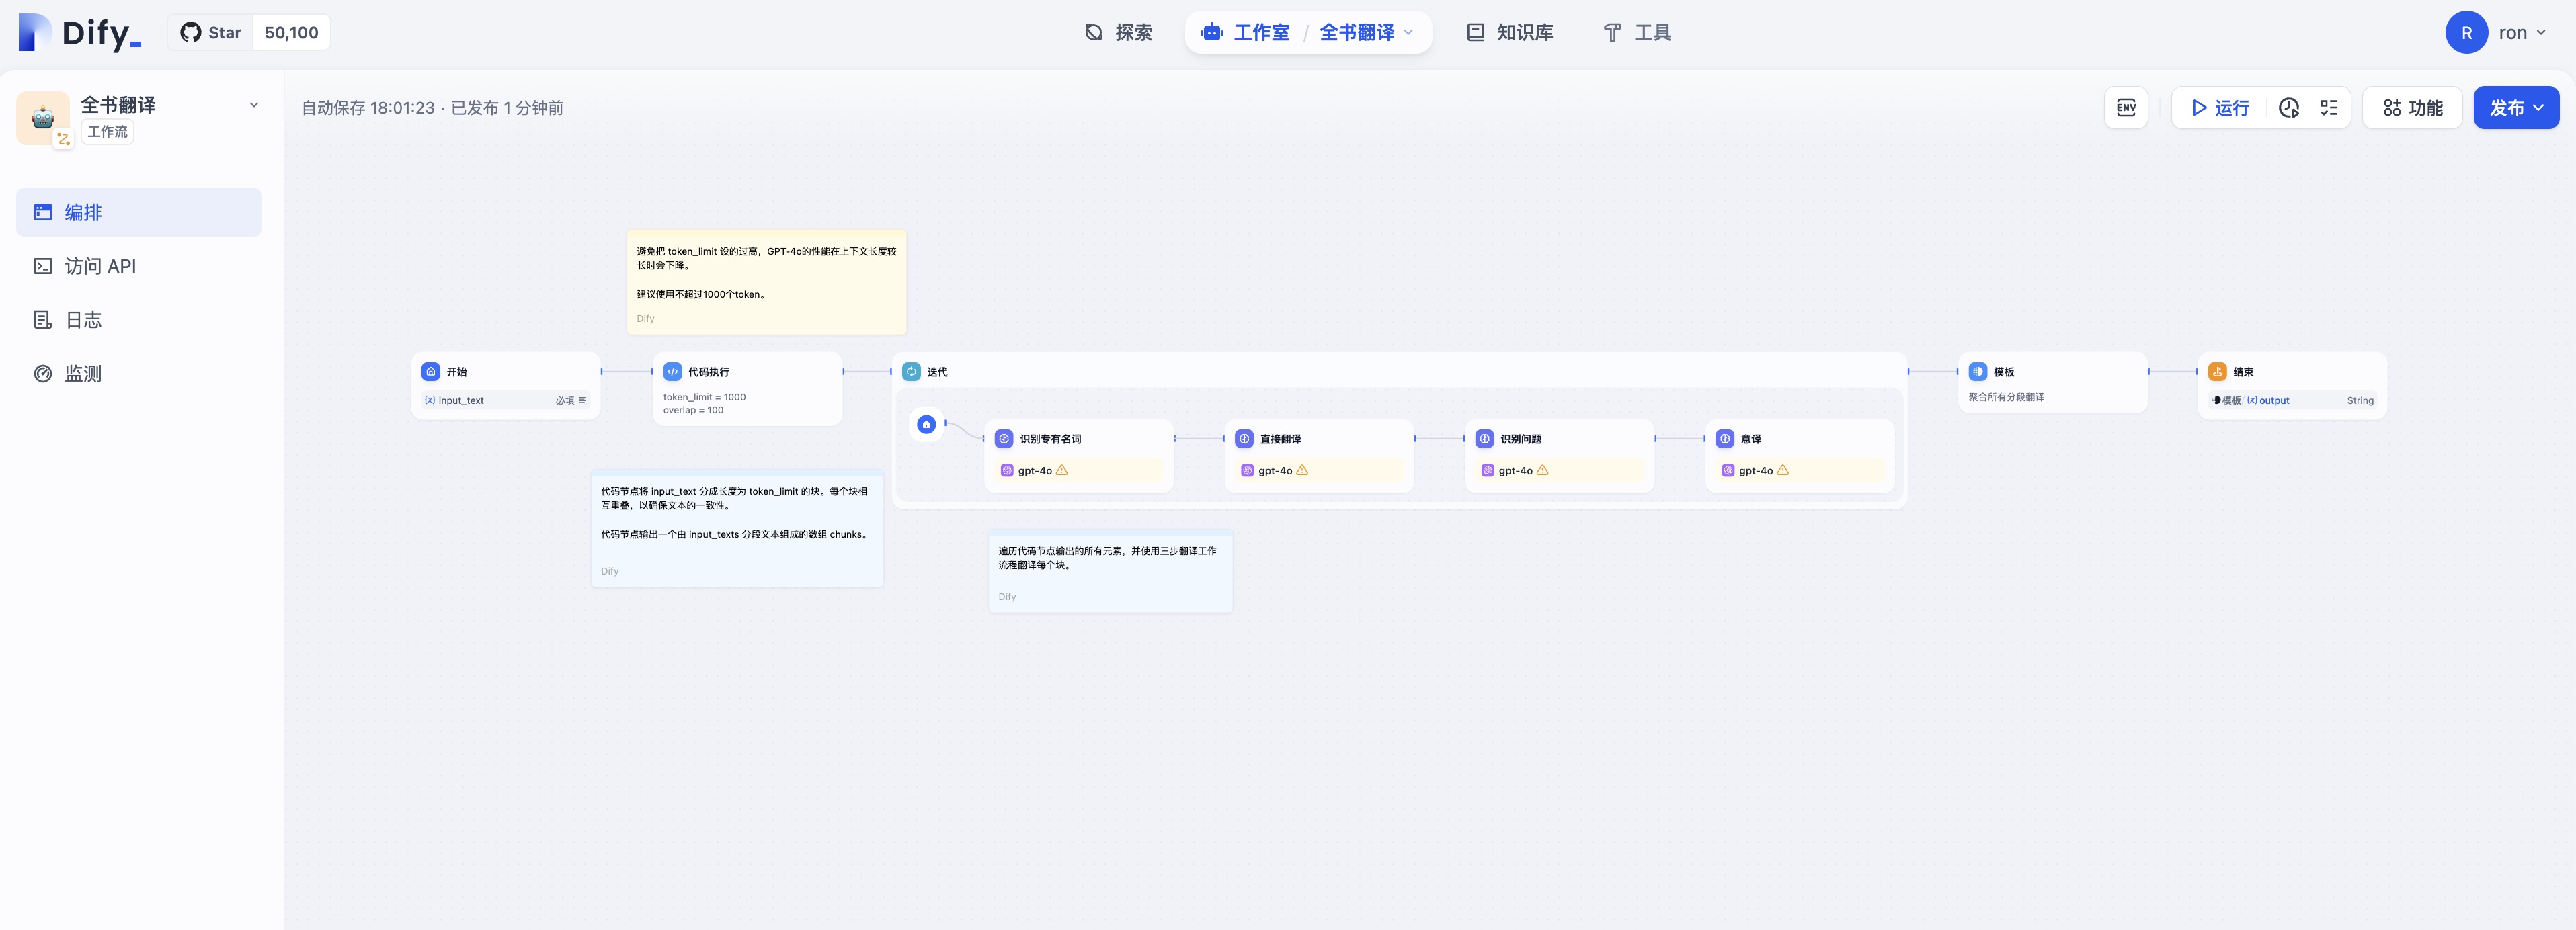Click the 功能 features button
The image size is (2576, 930).
click(2412, 108)
